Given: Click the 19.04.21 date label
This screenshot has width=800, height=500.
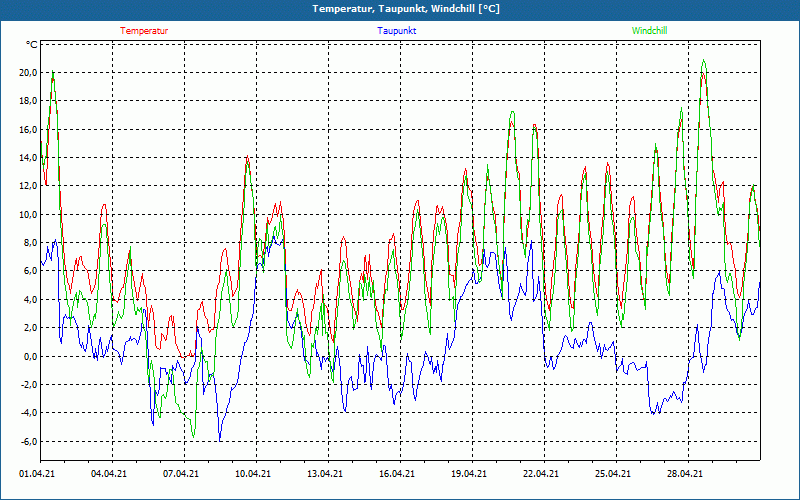Looking at the screenshot, I should pyautogui.click(x=468, y=473).
